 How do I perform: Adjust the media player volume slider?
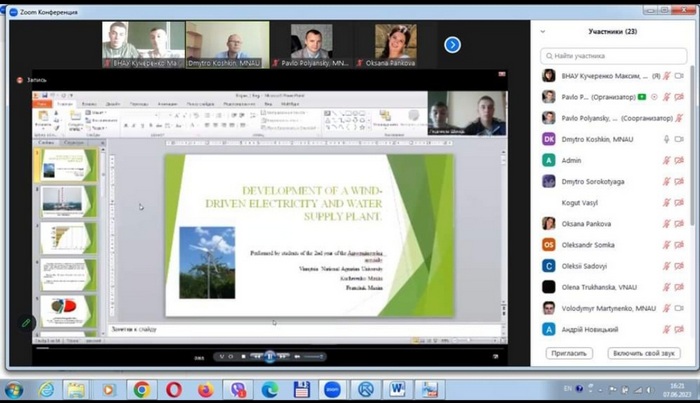313,357
